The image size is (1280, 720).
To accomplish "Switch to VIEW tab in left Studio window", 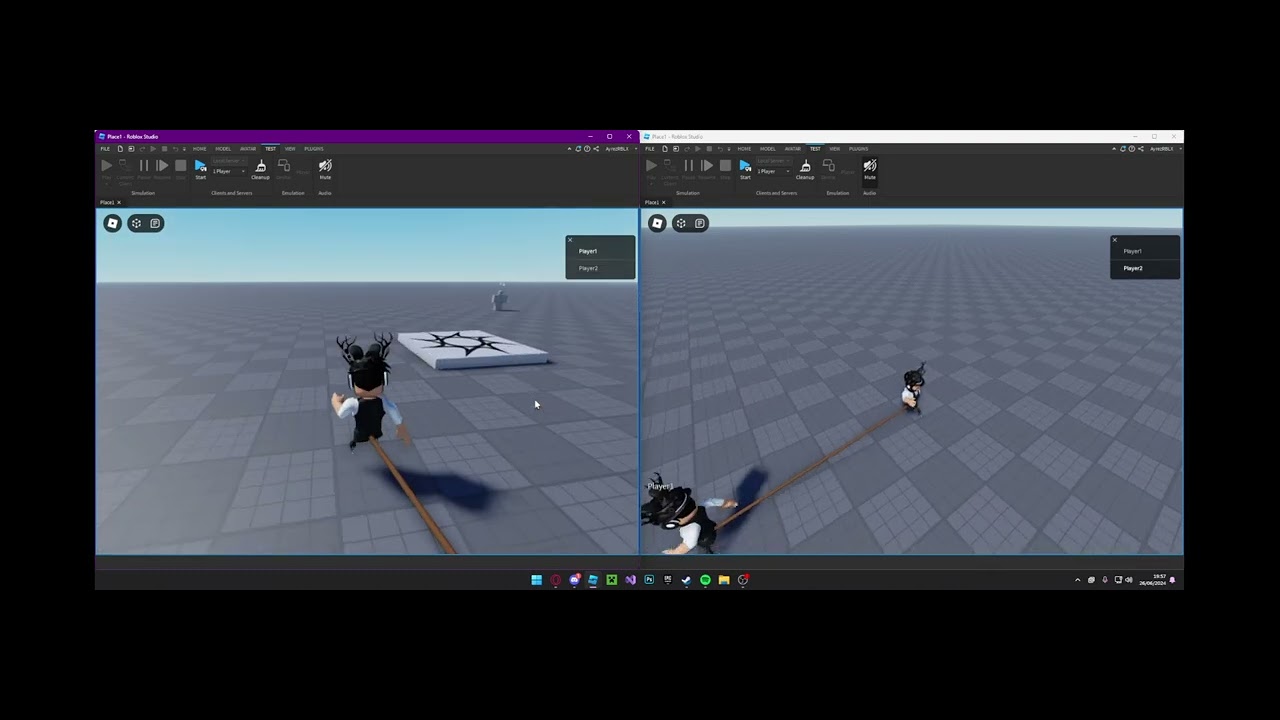I will (x=290, y=149).
